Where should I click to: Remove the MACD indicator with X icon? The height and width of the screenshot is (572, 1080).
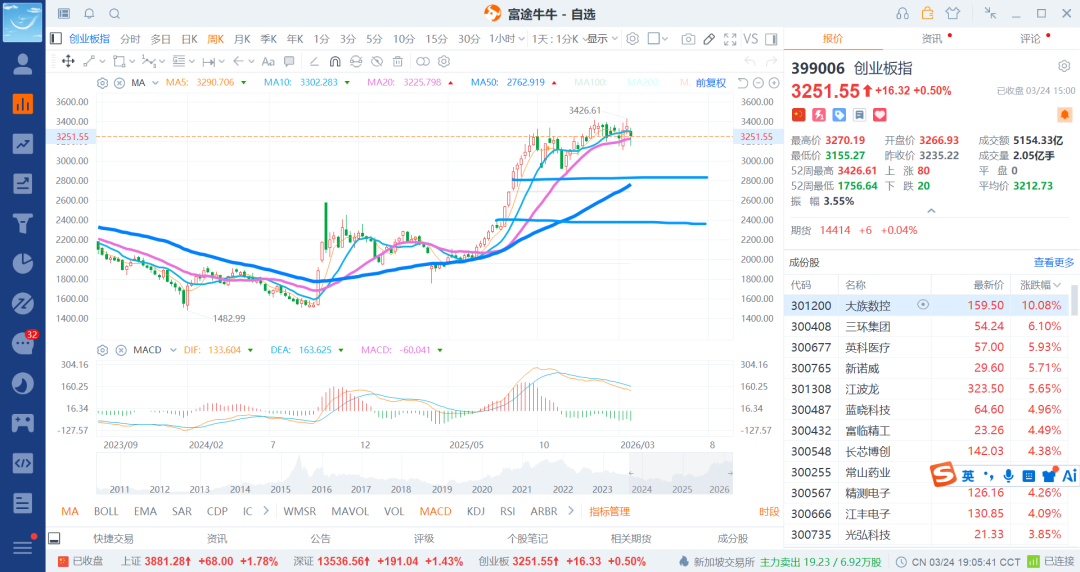(x=121, y=350)
